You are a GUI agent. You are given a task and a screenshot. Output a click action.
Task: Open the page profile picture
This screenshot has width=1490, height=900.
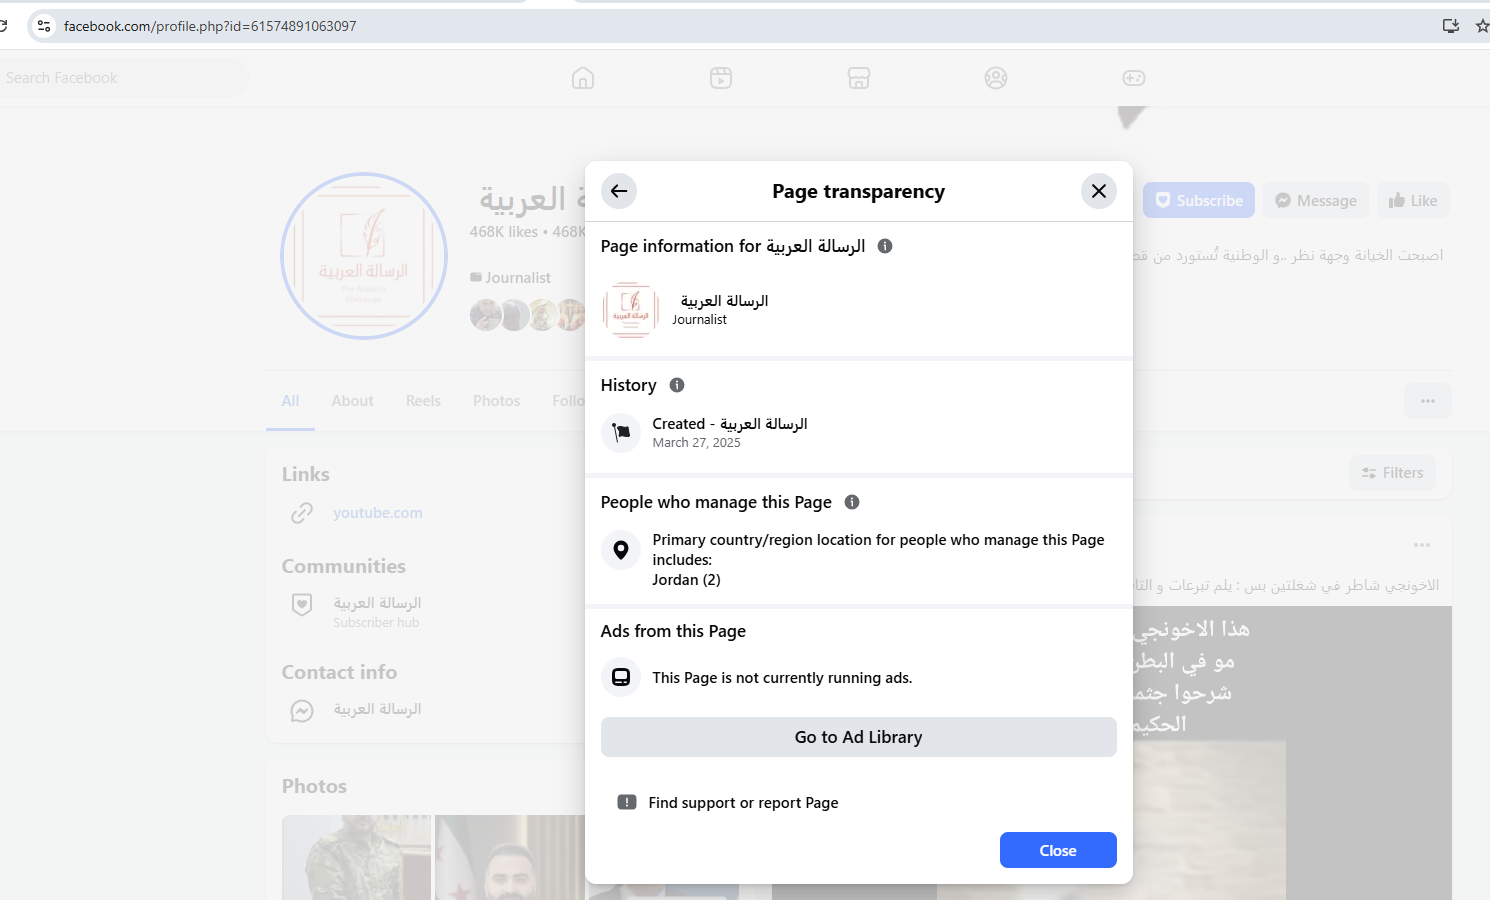(364, 256)
